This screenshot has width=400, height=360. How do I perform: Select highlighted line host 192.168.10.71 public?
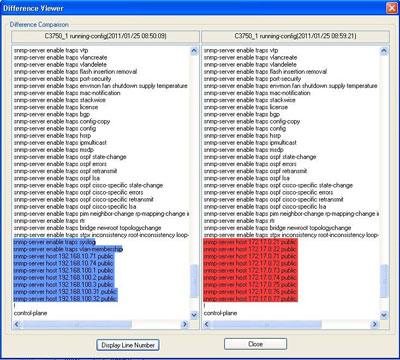[63, 256]
